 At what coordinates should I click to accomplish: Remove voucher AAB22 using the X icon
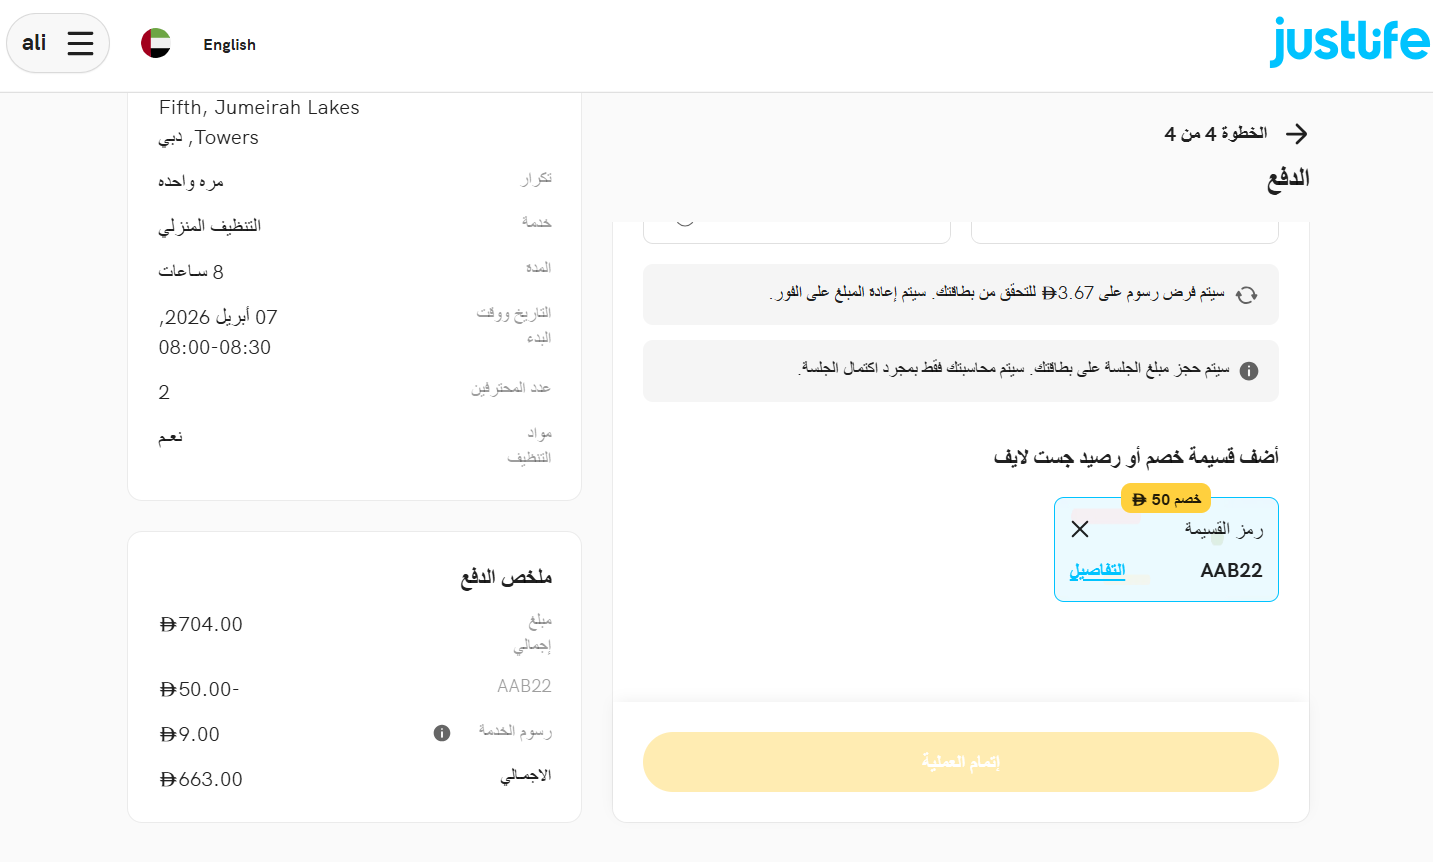(1079, 529)
